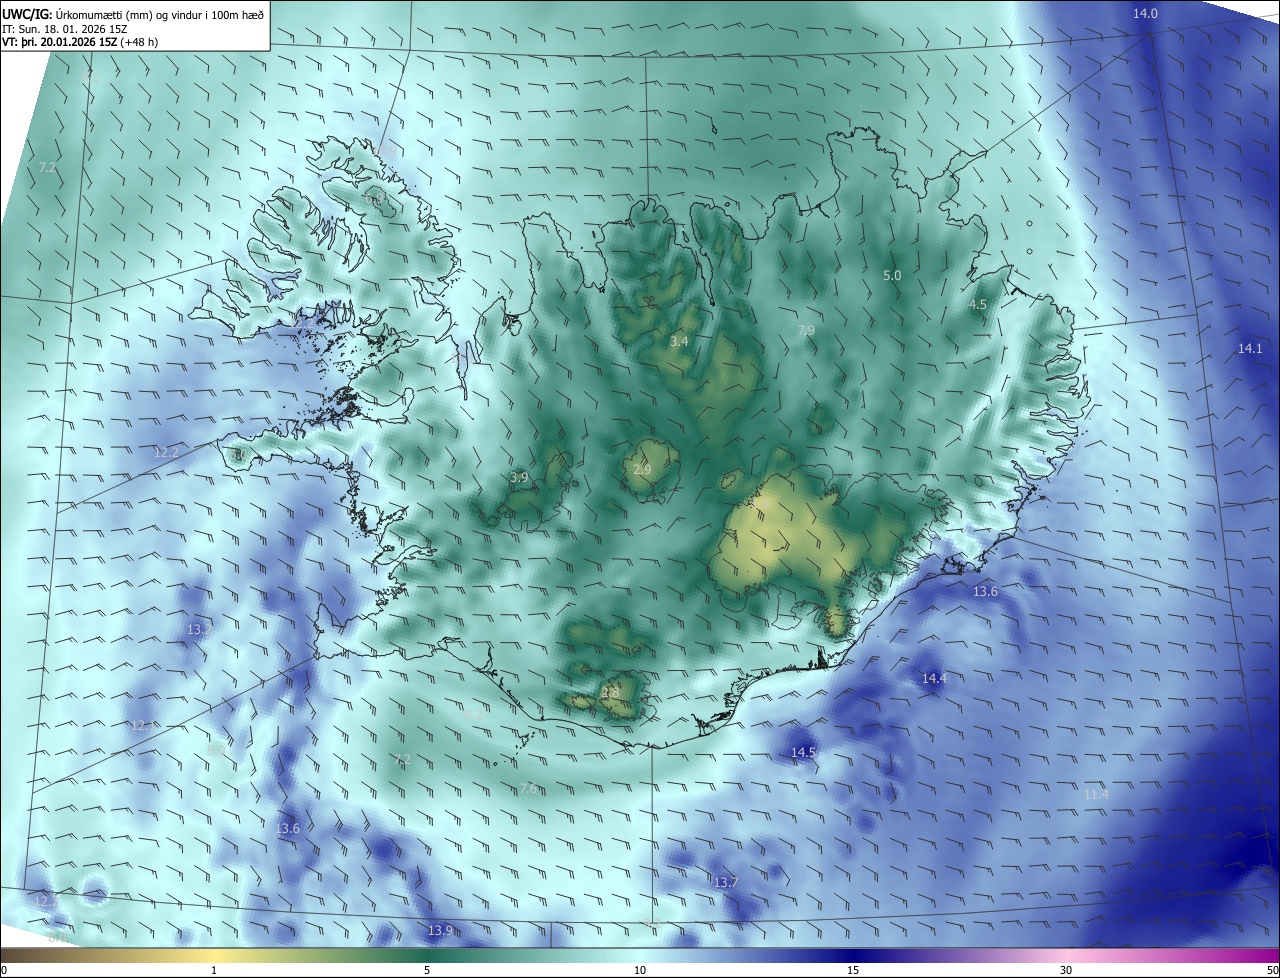Click the 6.0 value label
The height and width of the screenshot is (978, 1280).
tap(239, 455)
